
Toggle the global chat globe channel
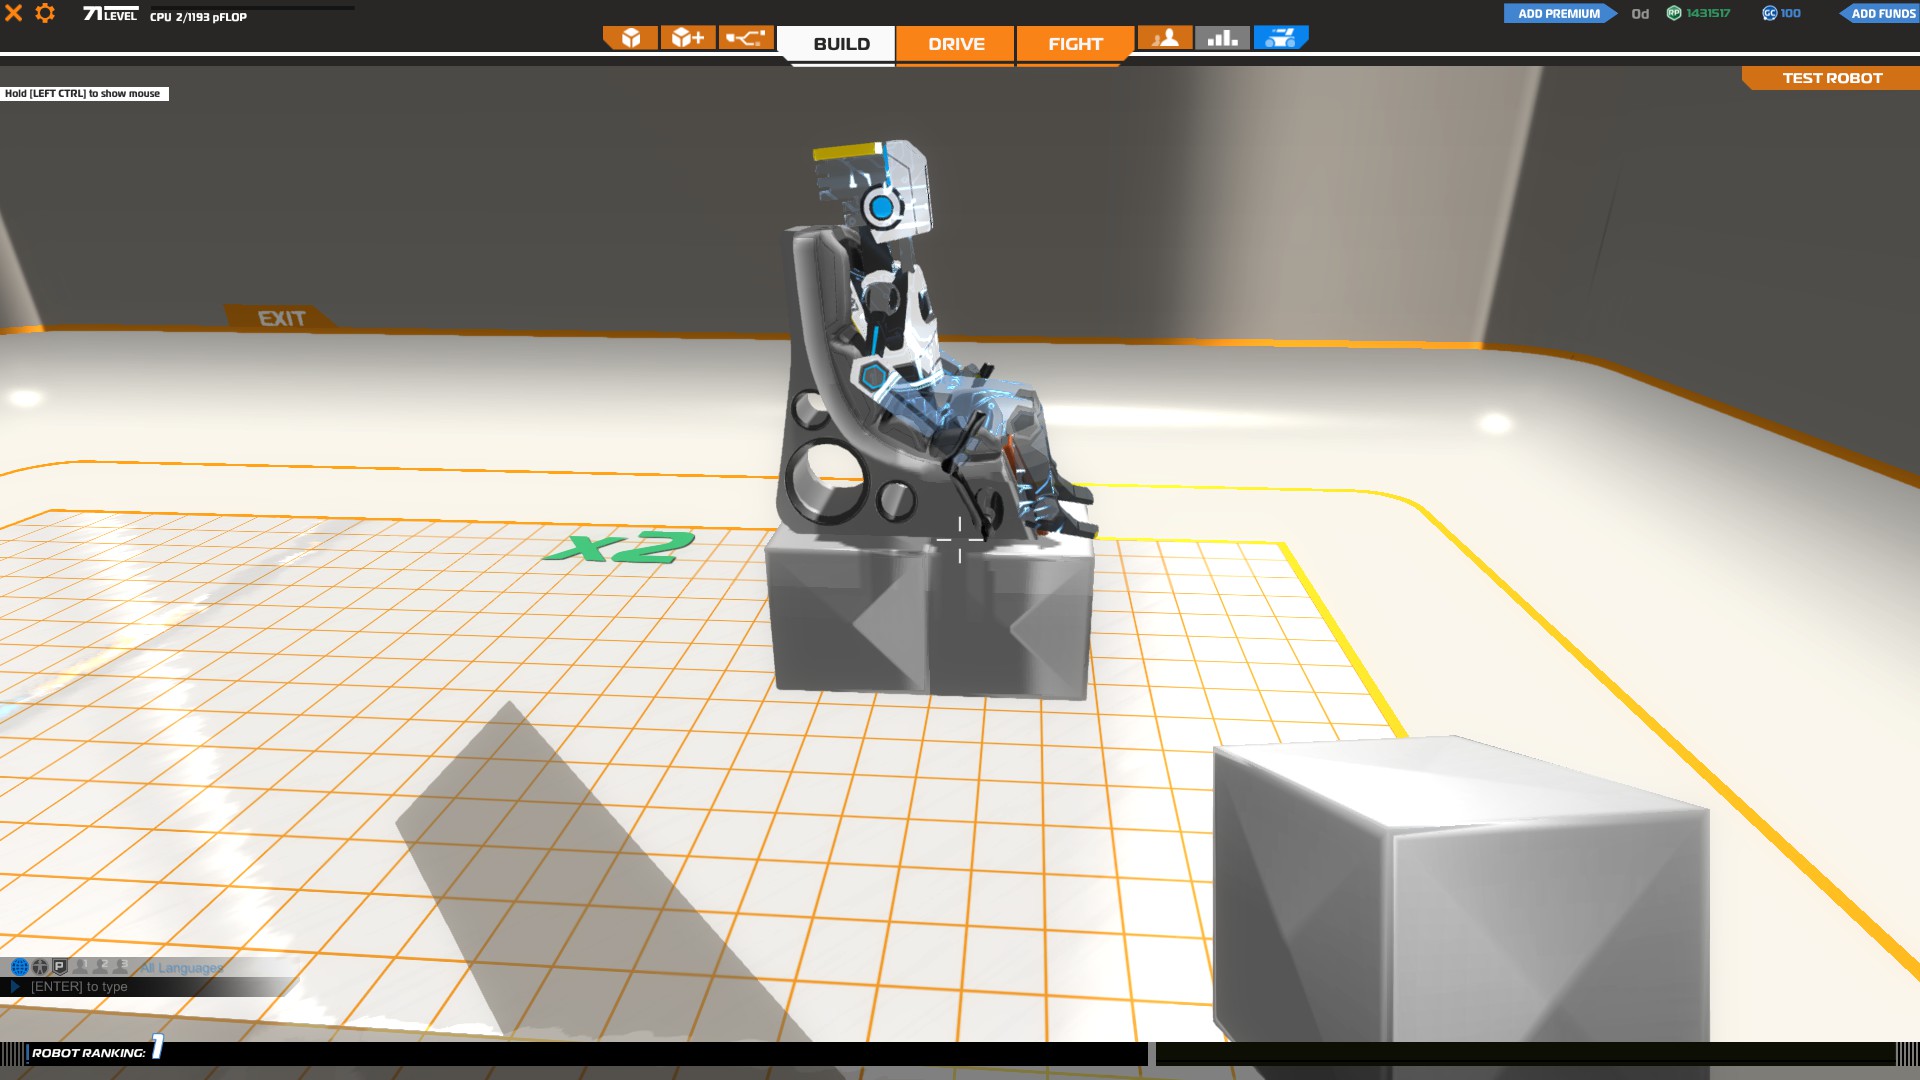click(19, 967)
